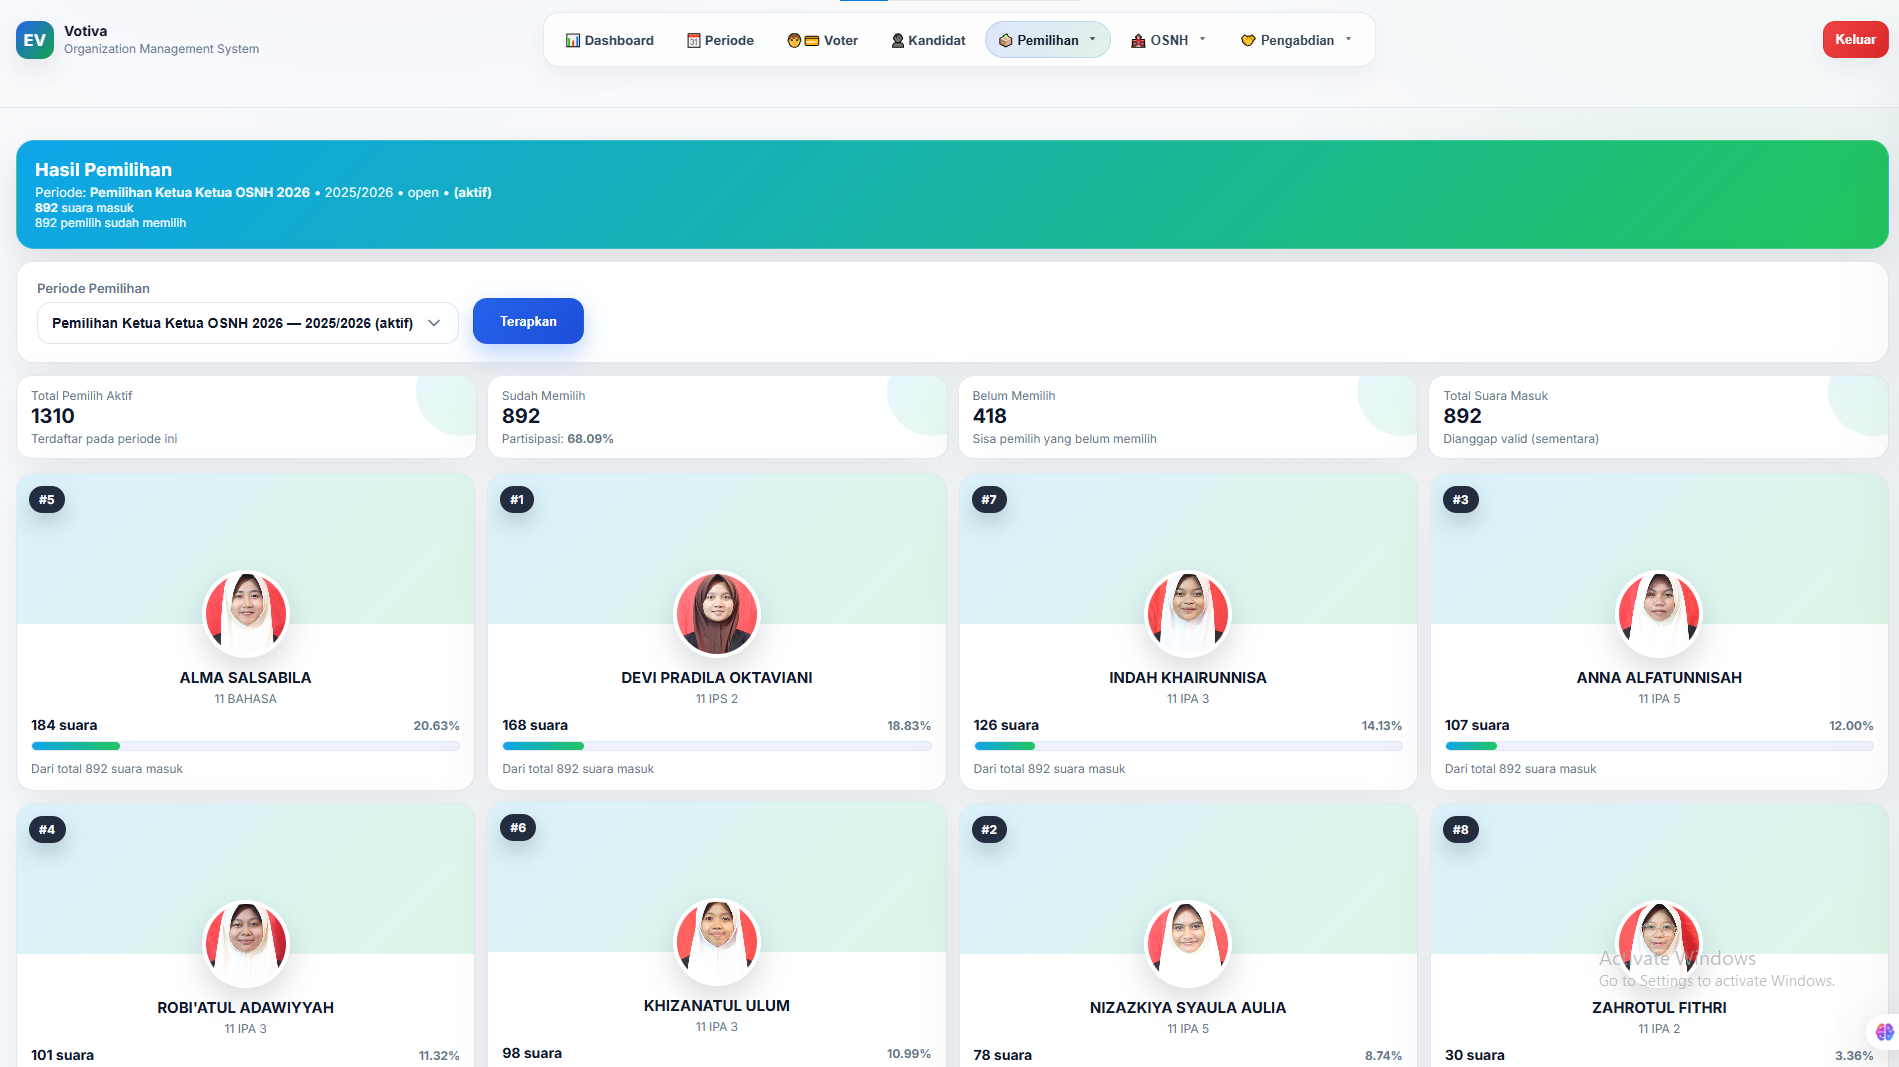This screenshot has width=1899, height=1067.
Task: Click the 'Partisipasi: 68.09%' text
Action: [558, 439]
